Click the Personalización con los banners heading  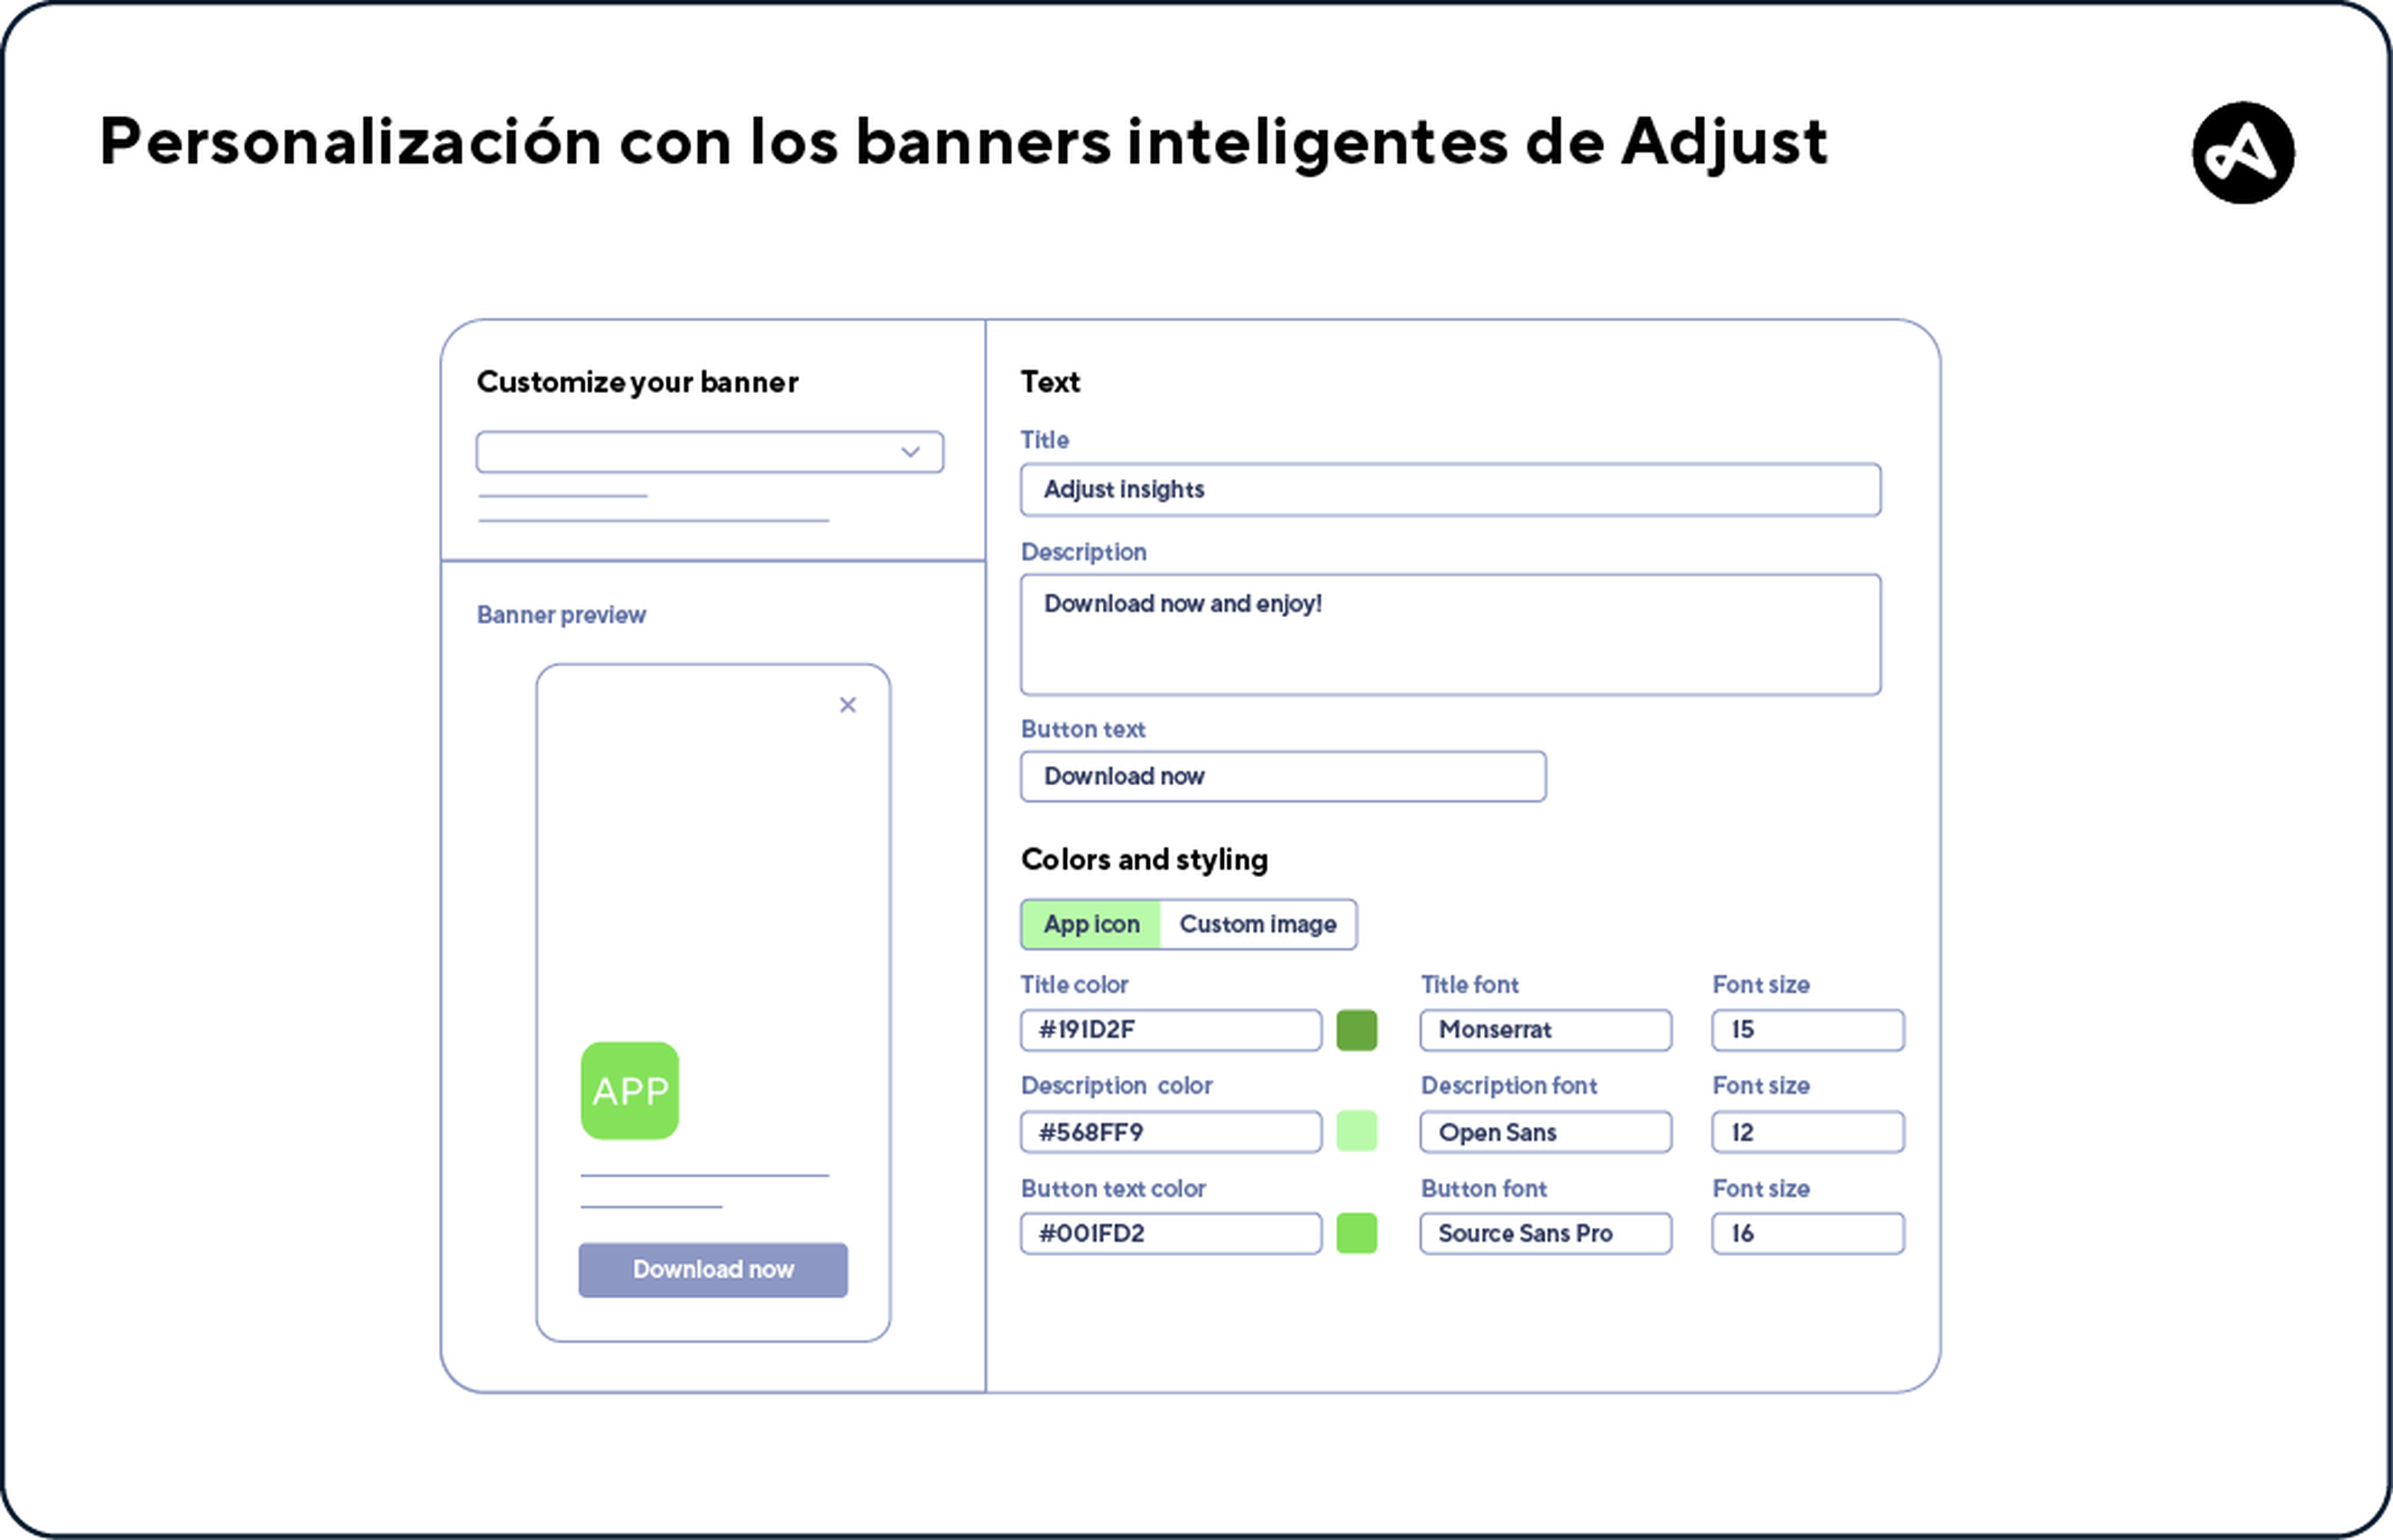pos(964,142)
